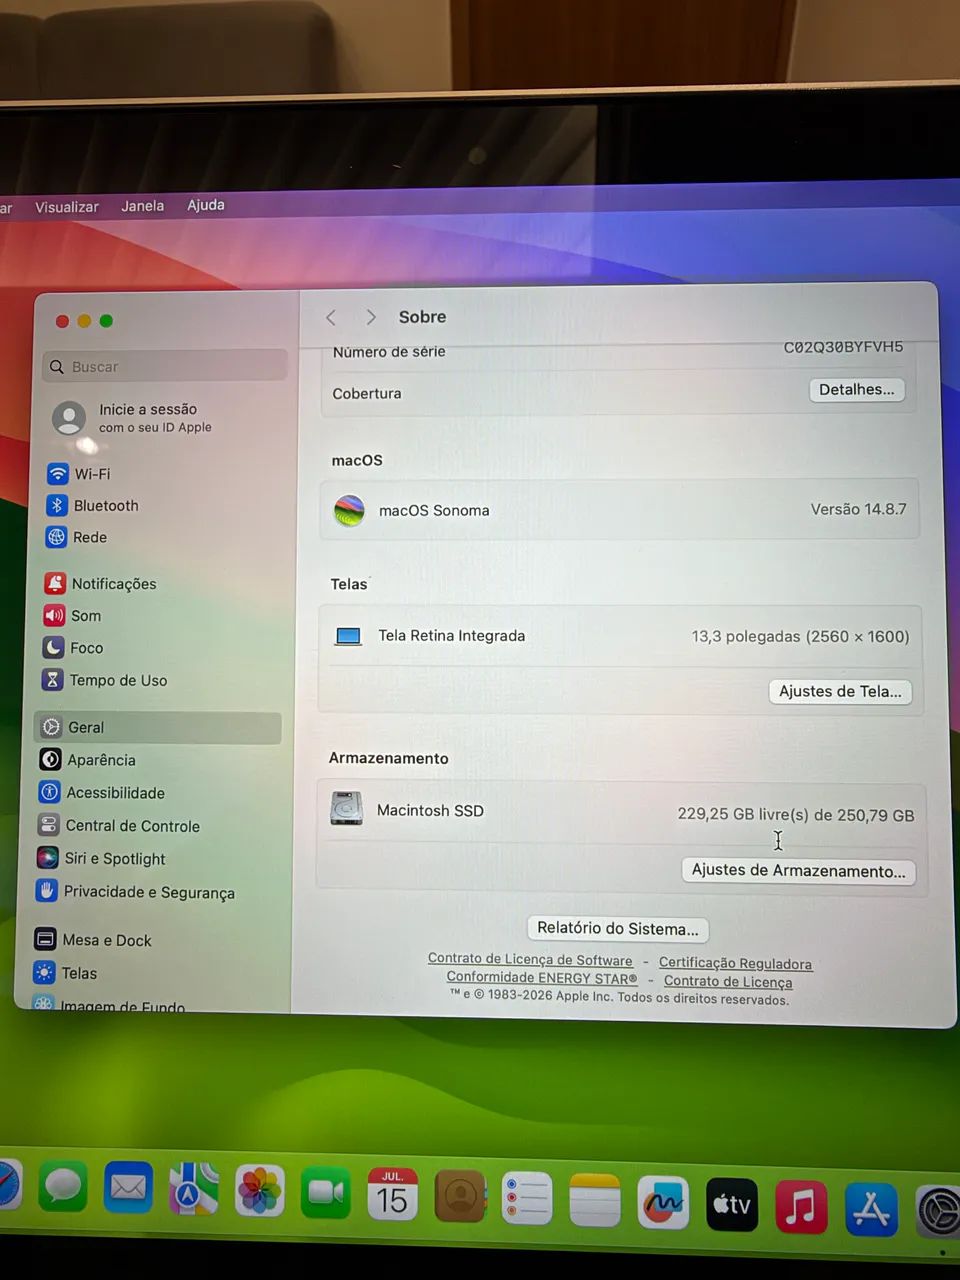Image resolution: width=960 pixels, height=1280 pixels.
Task: Open Central de Controle icon
Action: pyautogui.click(x=48, y=825)
